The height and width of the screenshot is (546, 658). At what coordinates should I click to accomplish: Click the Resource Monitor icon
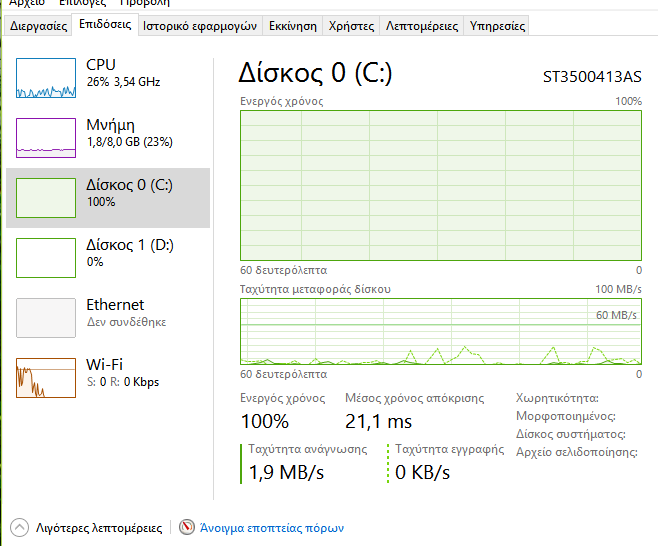click(186, 527)
